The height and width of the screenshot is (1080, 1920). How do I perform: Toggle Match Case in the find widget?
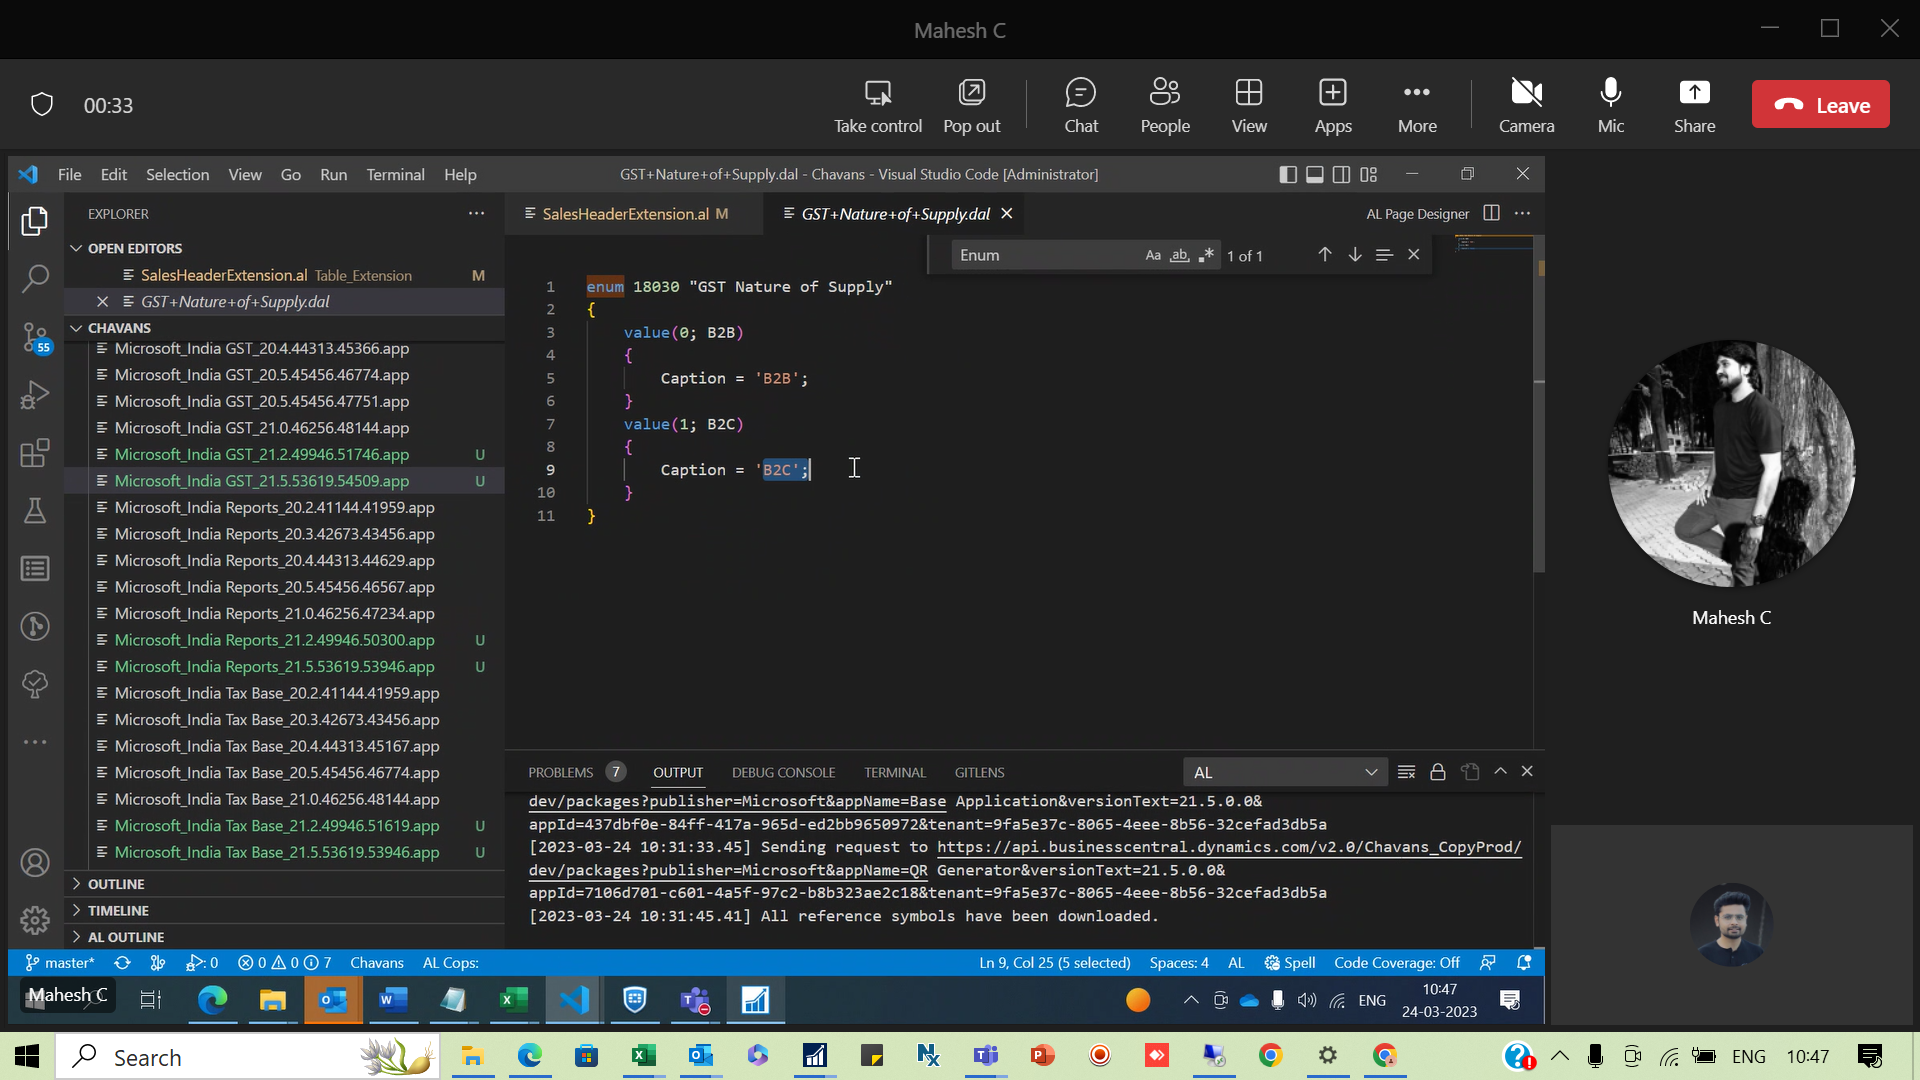click(1152, 255)
